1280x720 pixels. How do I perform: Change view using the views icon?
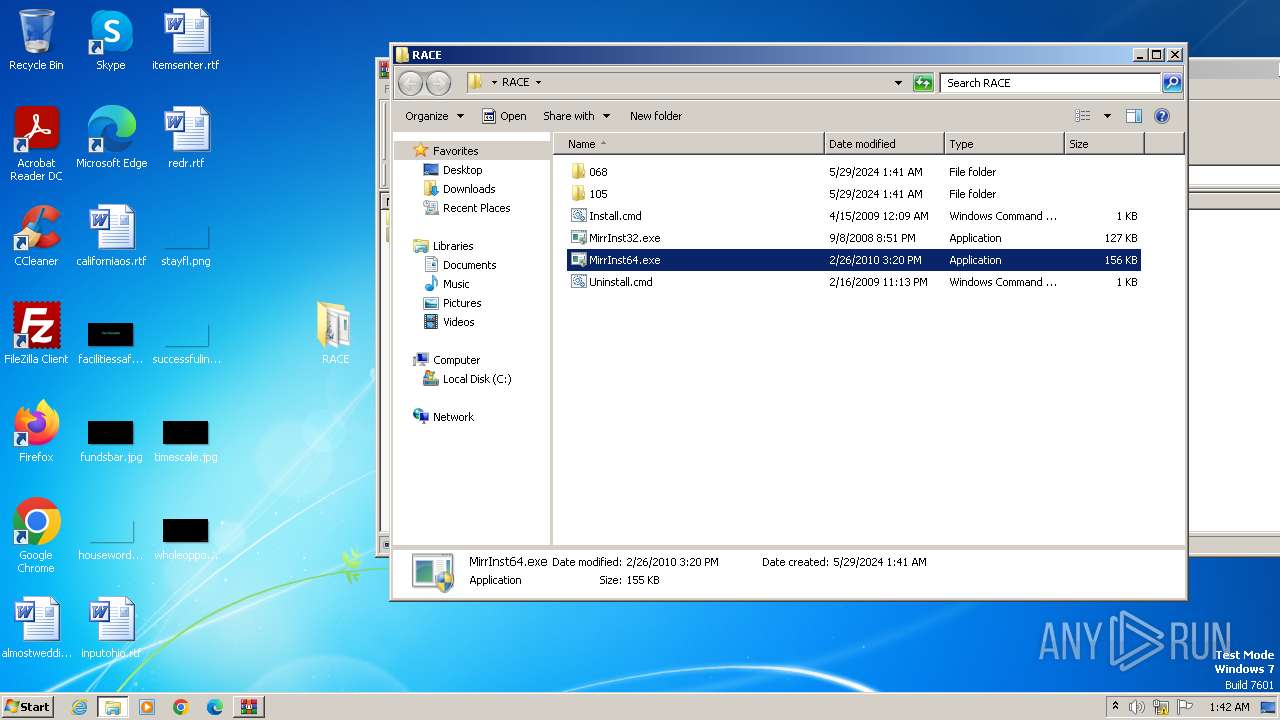[x=1083, y=116]
